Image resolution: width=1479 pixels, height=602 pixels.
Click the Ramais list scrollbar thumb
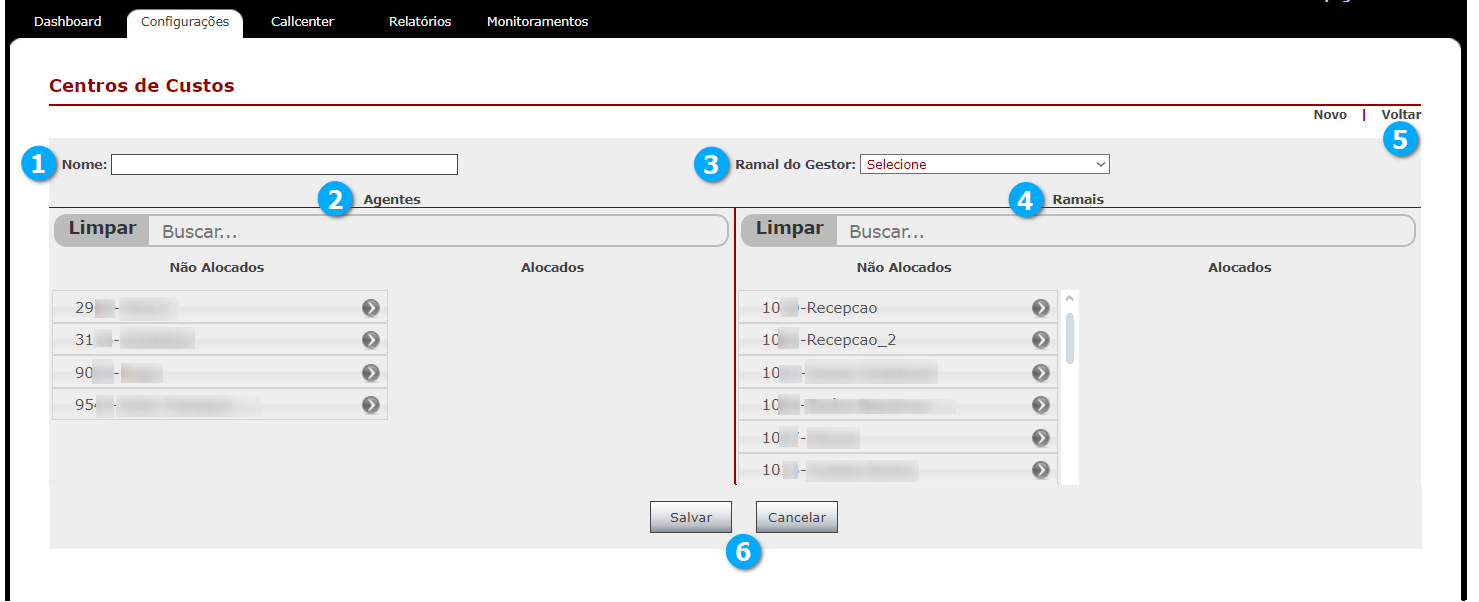click(1069, 338)
